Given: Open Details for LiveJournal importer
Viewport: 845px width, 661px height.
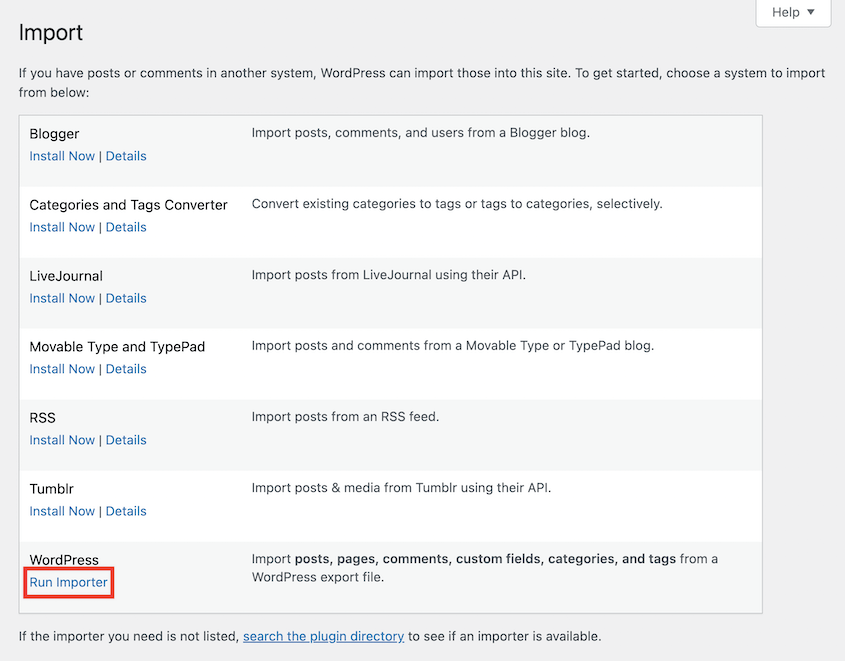Looking at the screenshot, I should 126,298.
